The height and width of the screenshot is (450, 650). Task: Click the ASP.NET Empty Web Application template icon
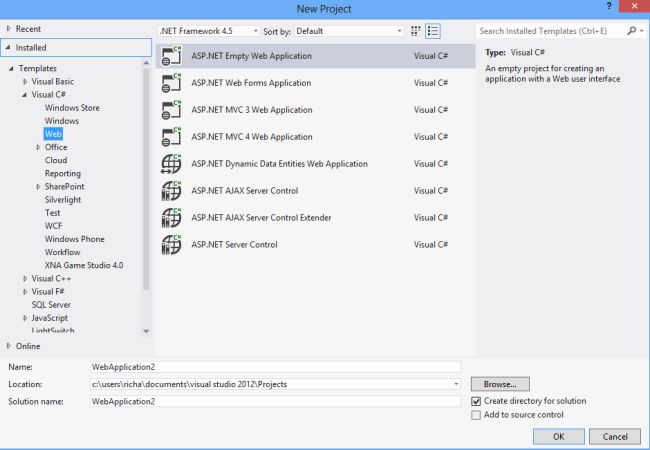[171, 56]
